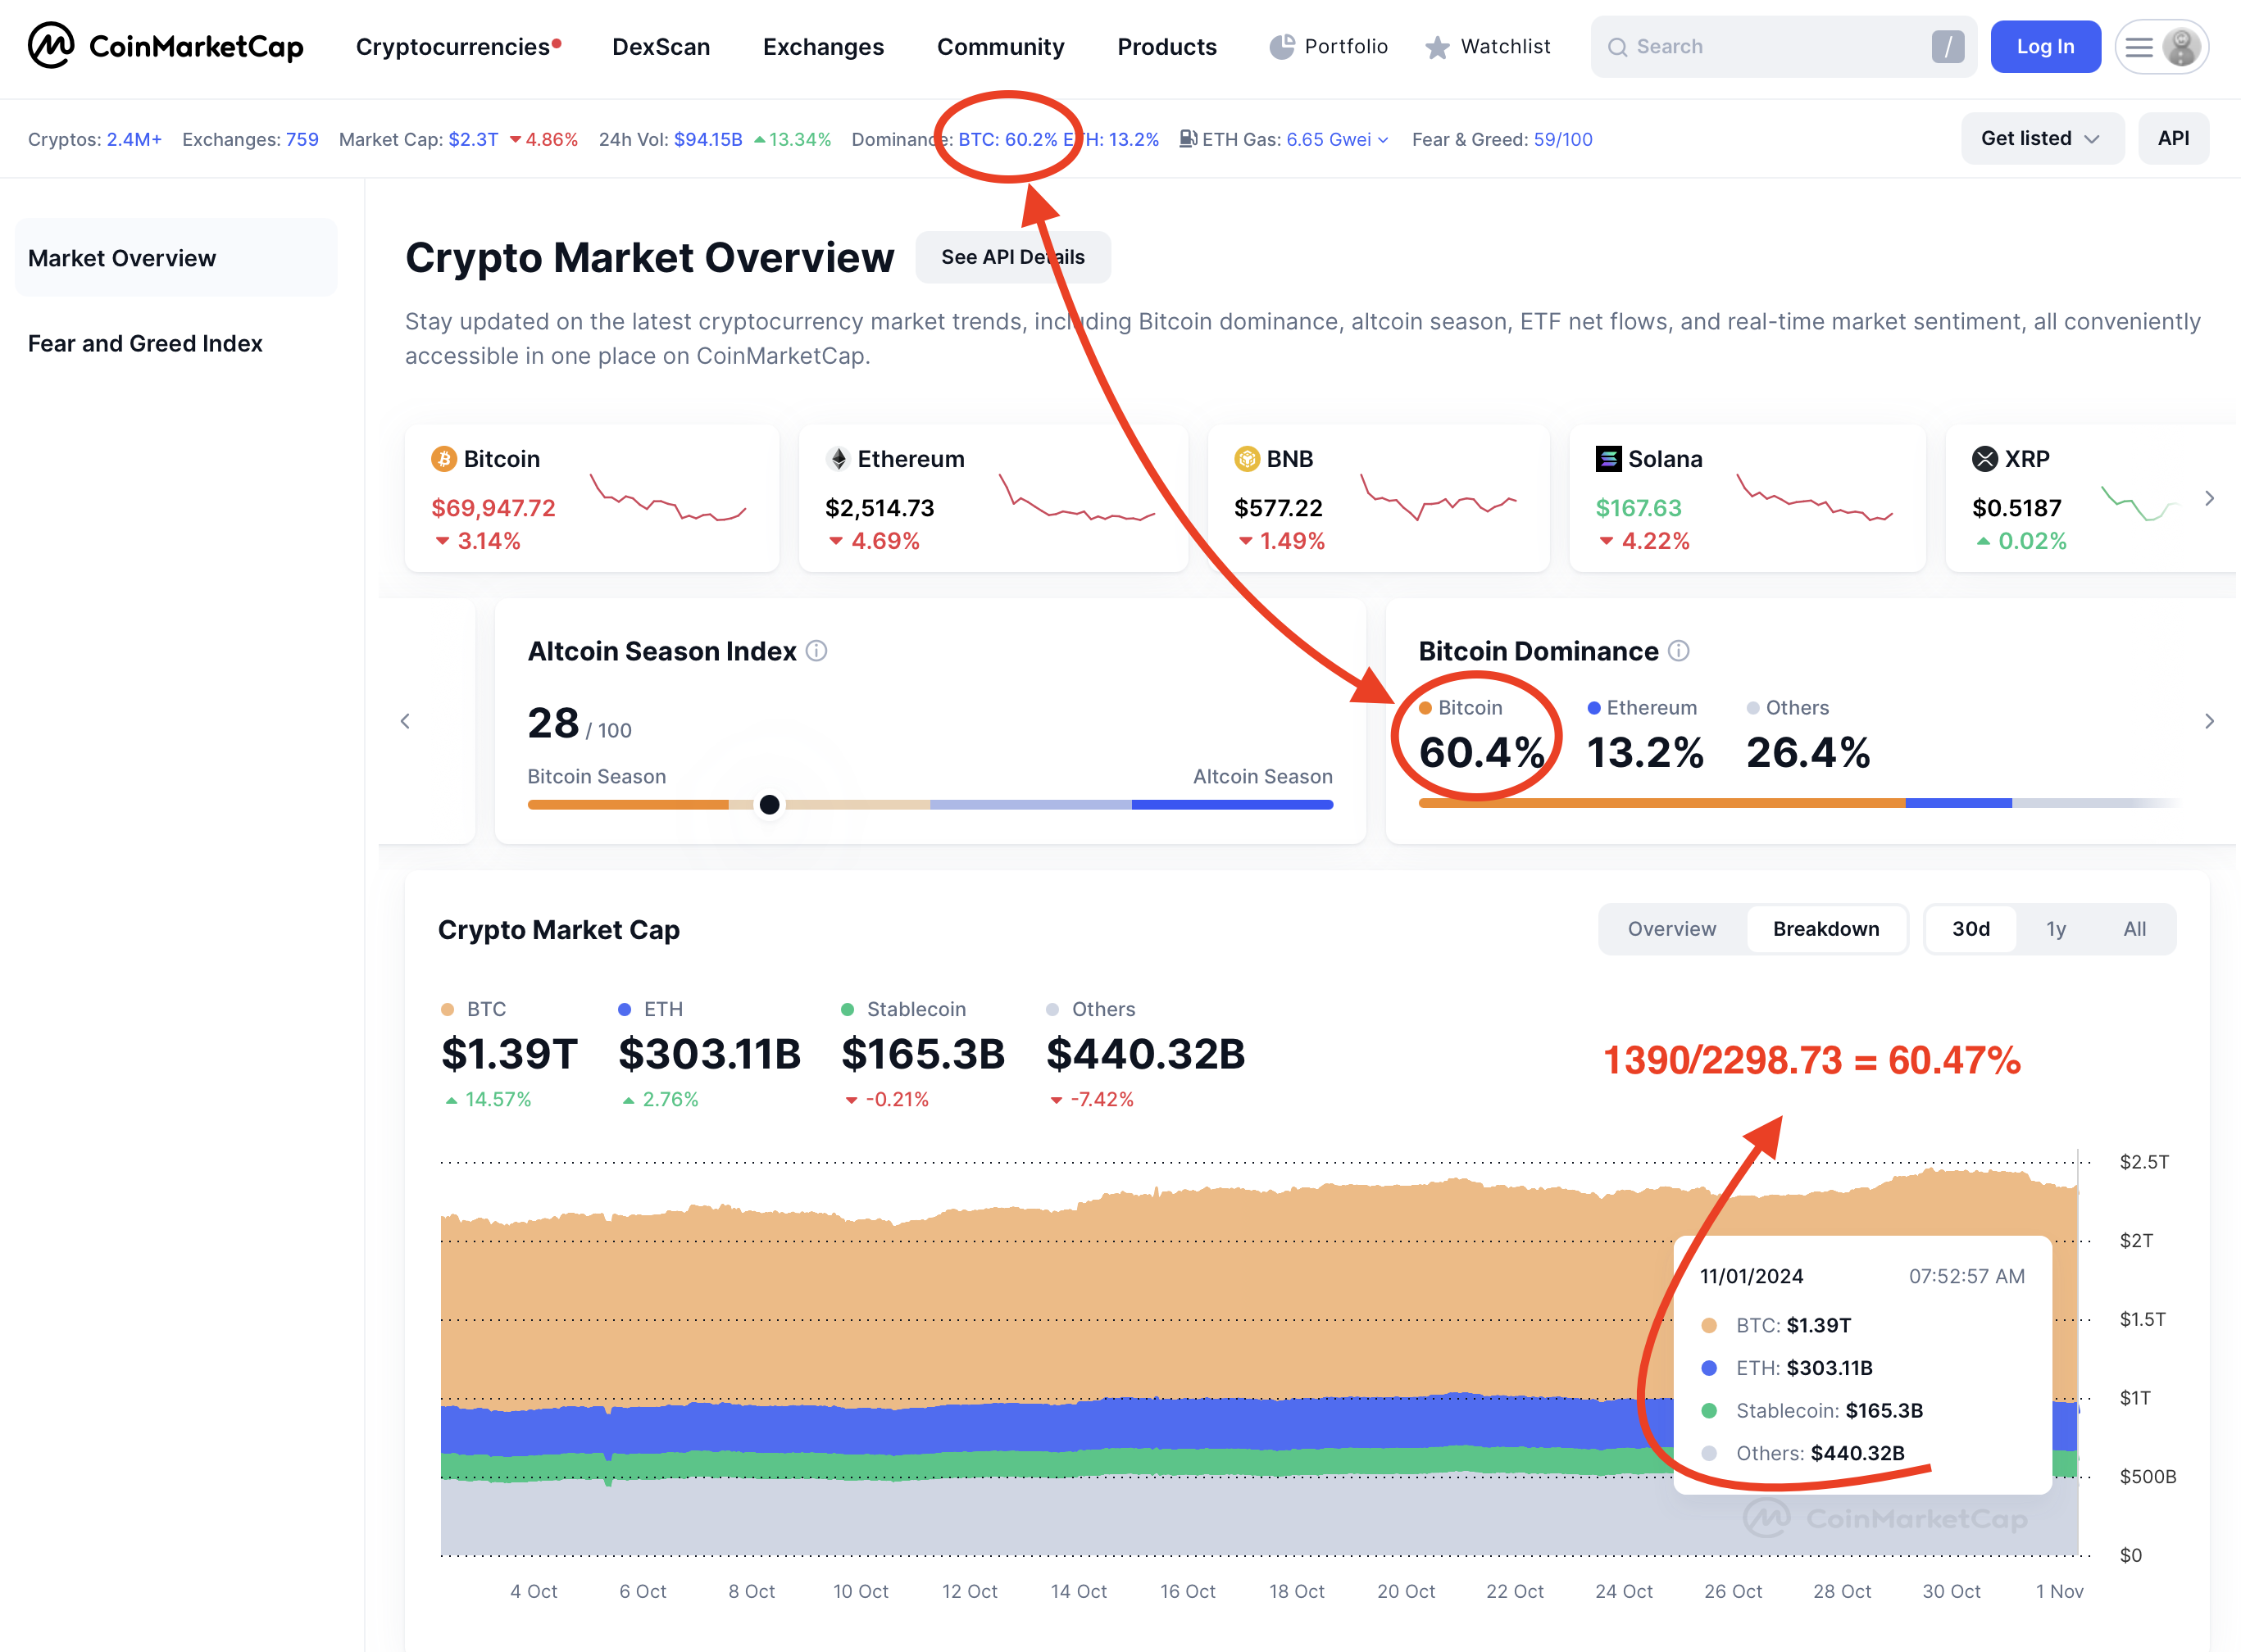The width and height of the screenshot is (2241, 1652).
Task: Click the user avatar icon
Action: click(2180, 47)
